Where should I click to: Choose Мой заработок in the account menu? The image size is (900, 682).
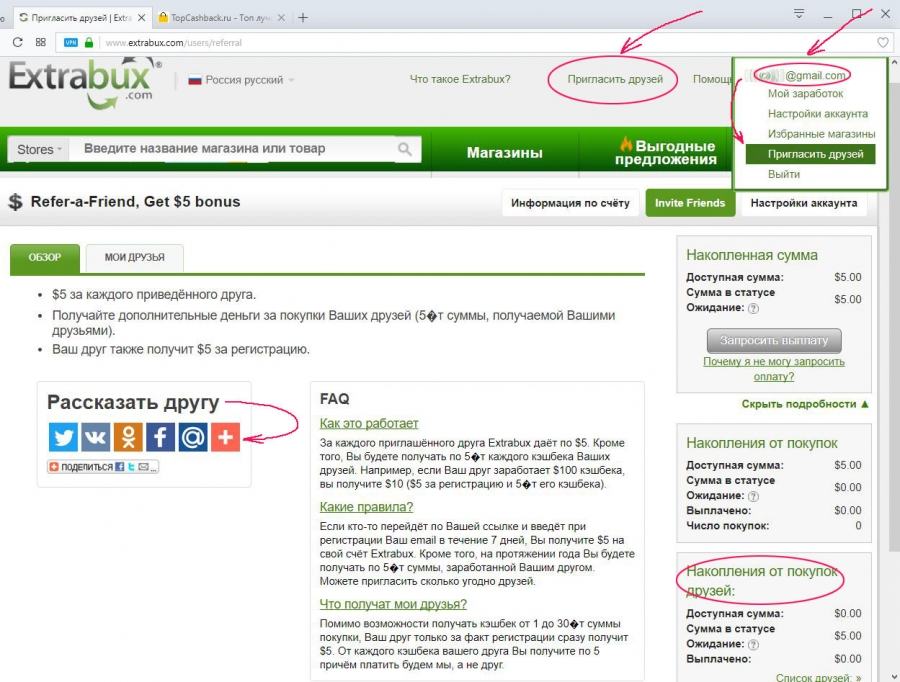click(x=805, y=94)
